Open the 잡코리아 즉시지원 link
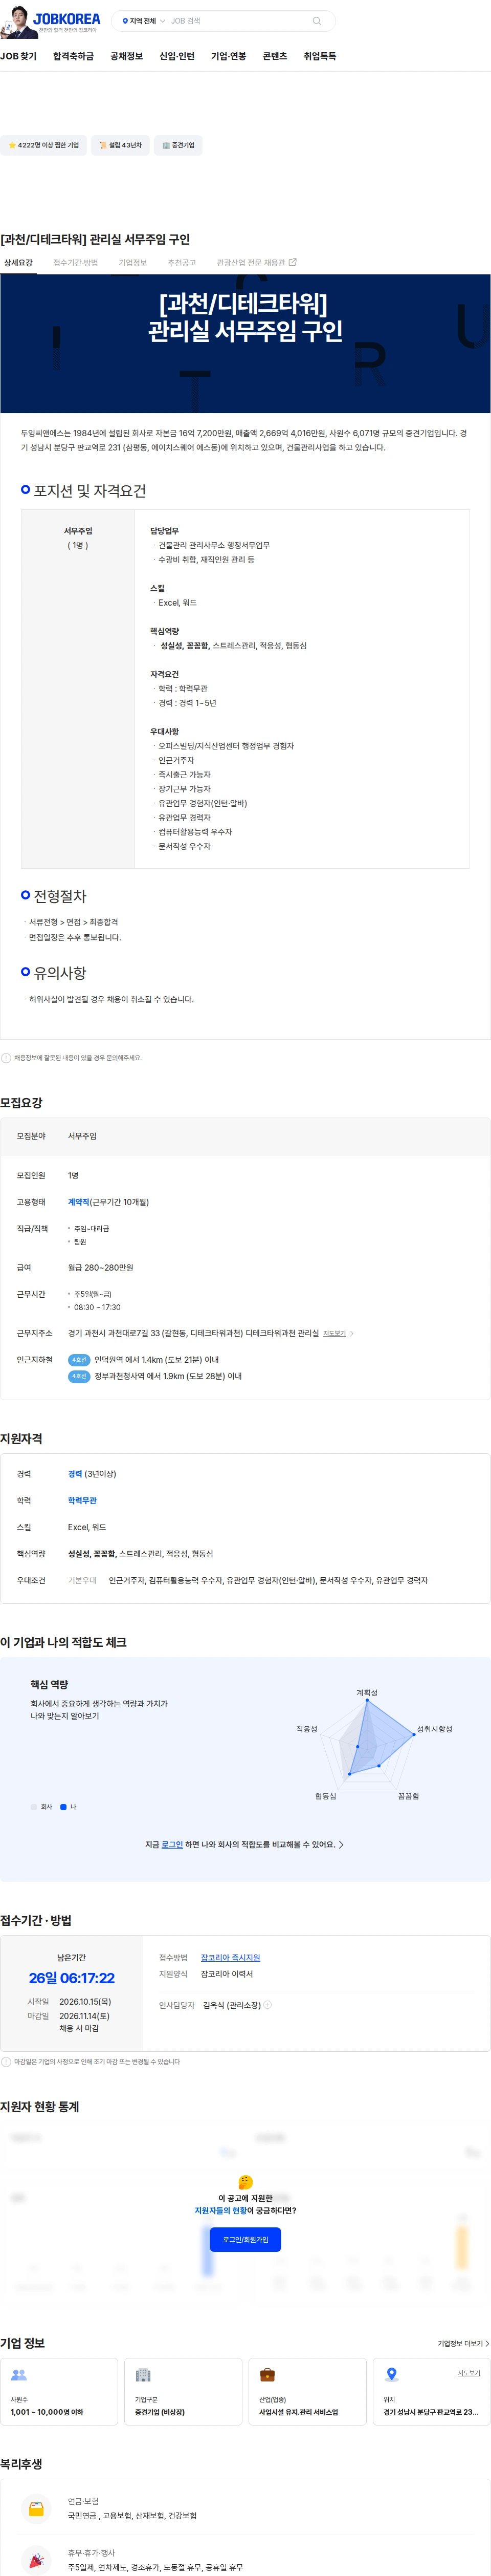Screen dimensions: 491x2576 coord(230,1958)
